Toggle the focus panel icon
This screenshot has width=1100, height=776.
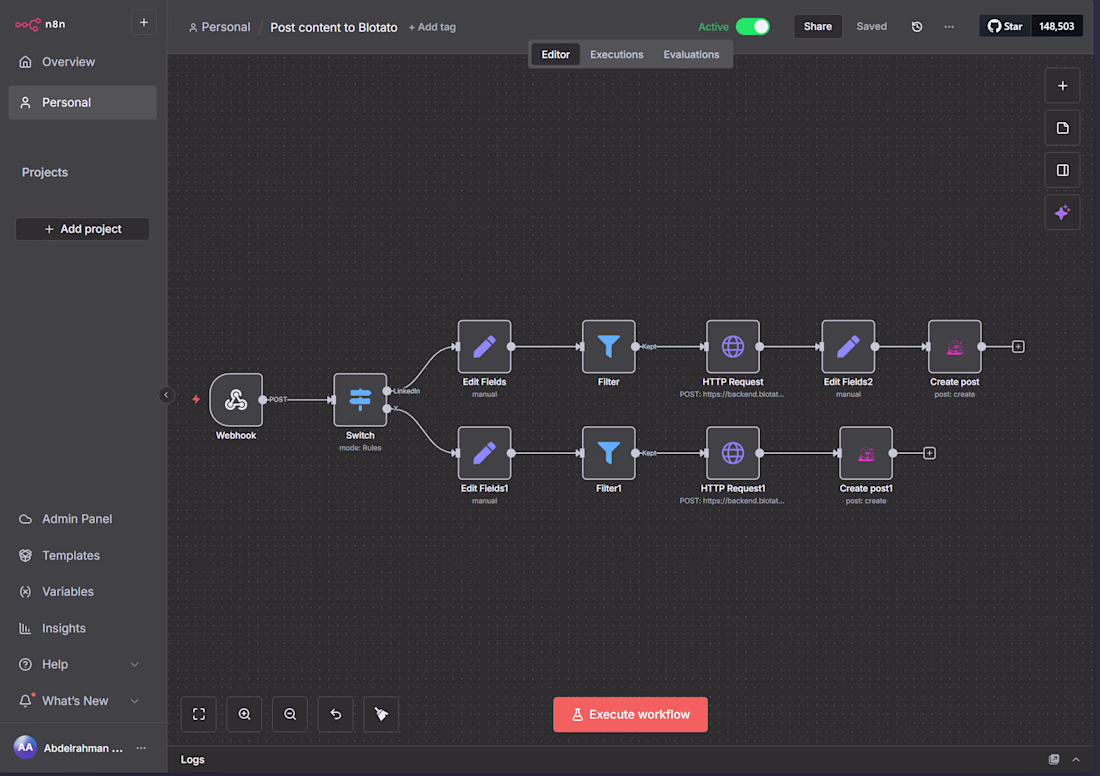pyautogui.click(x=1062, y=170)
